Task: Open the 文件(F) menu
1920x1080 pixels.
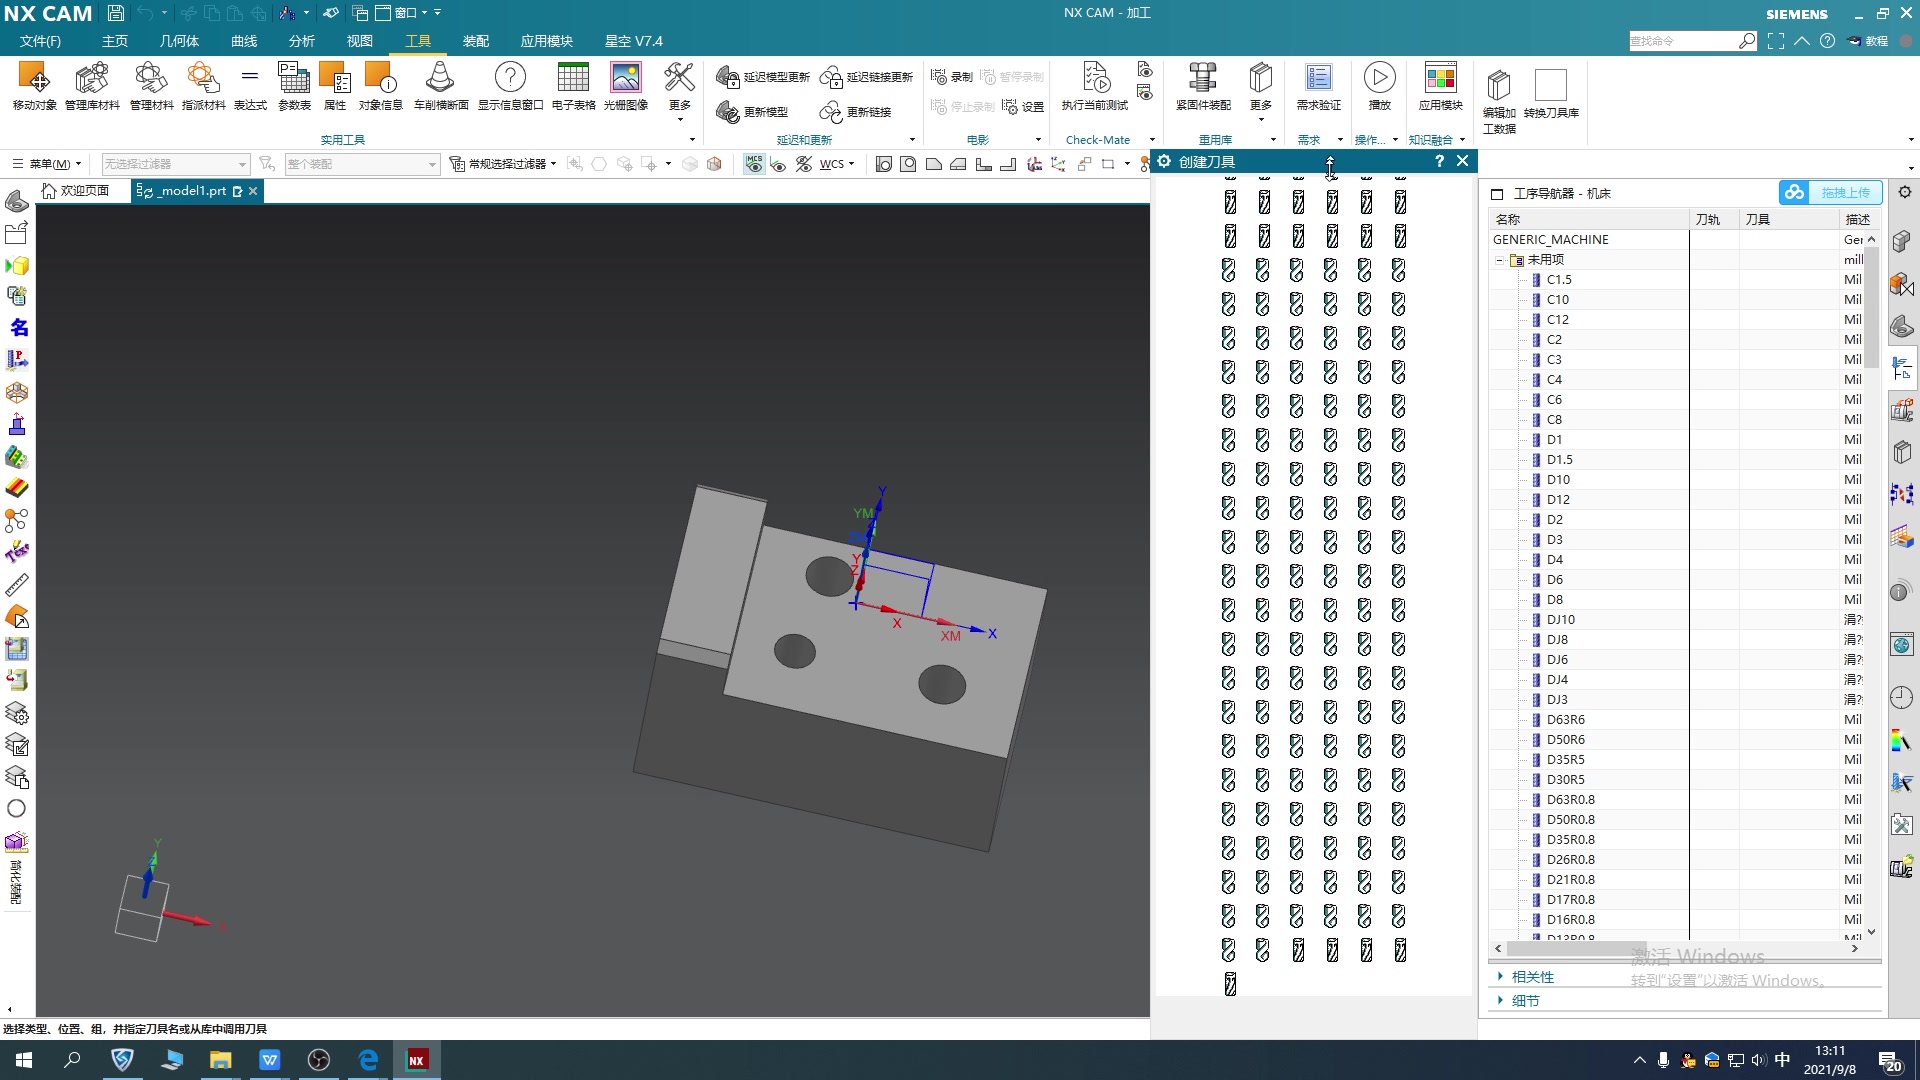Action: 40,41
